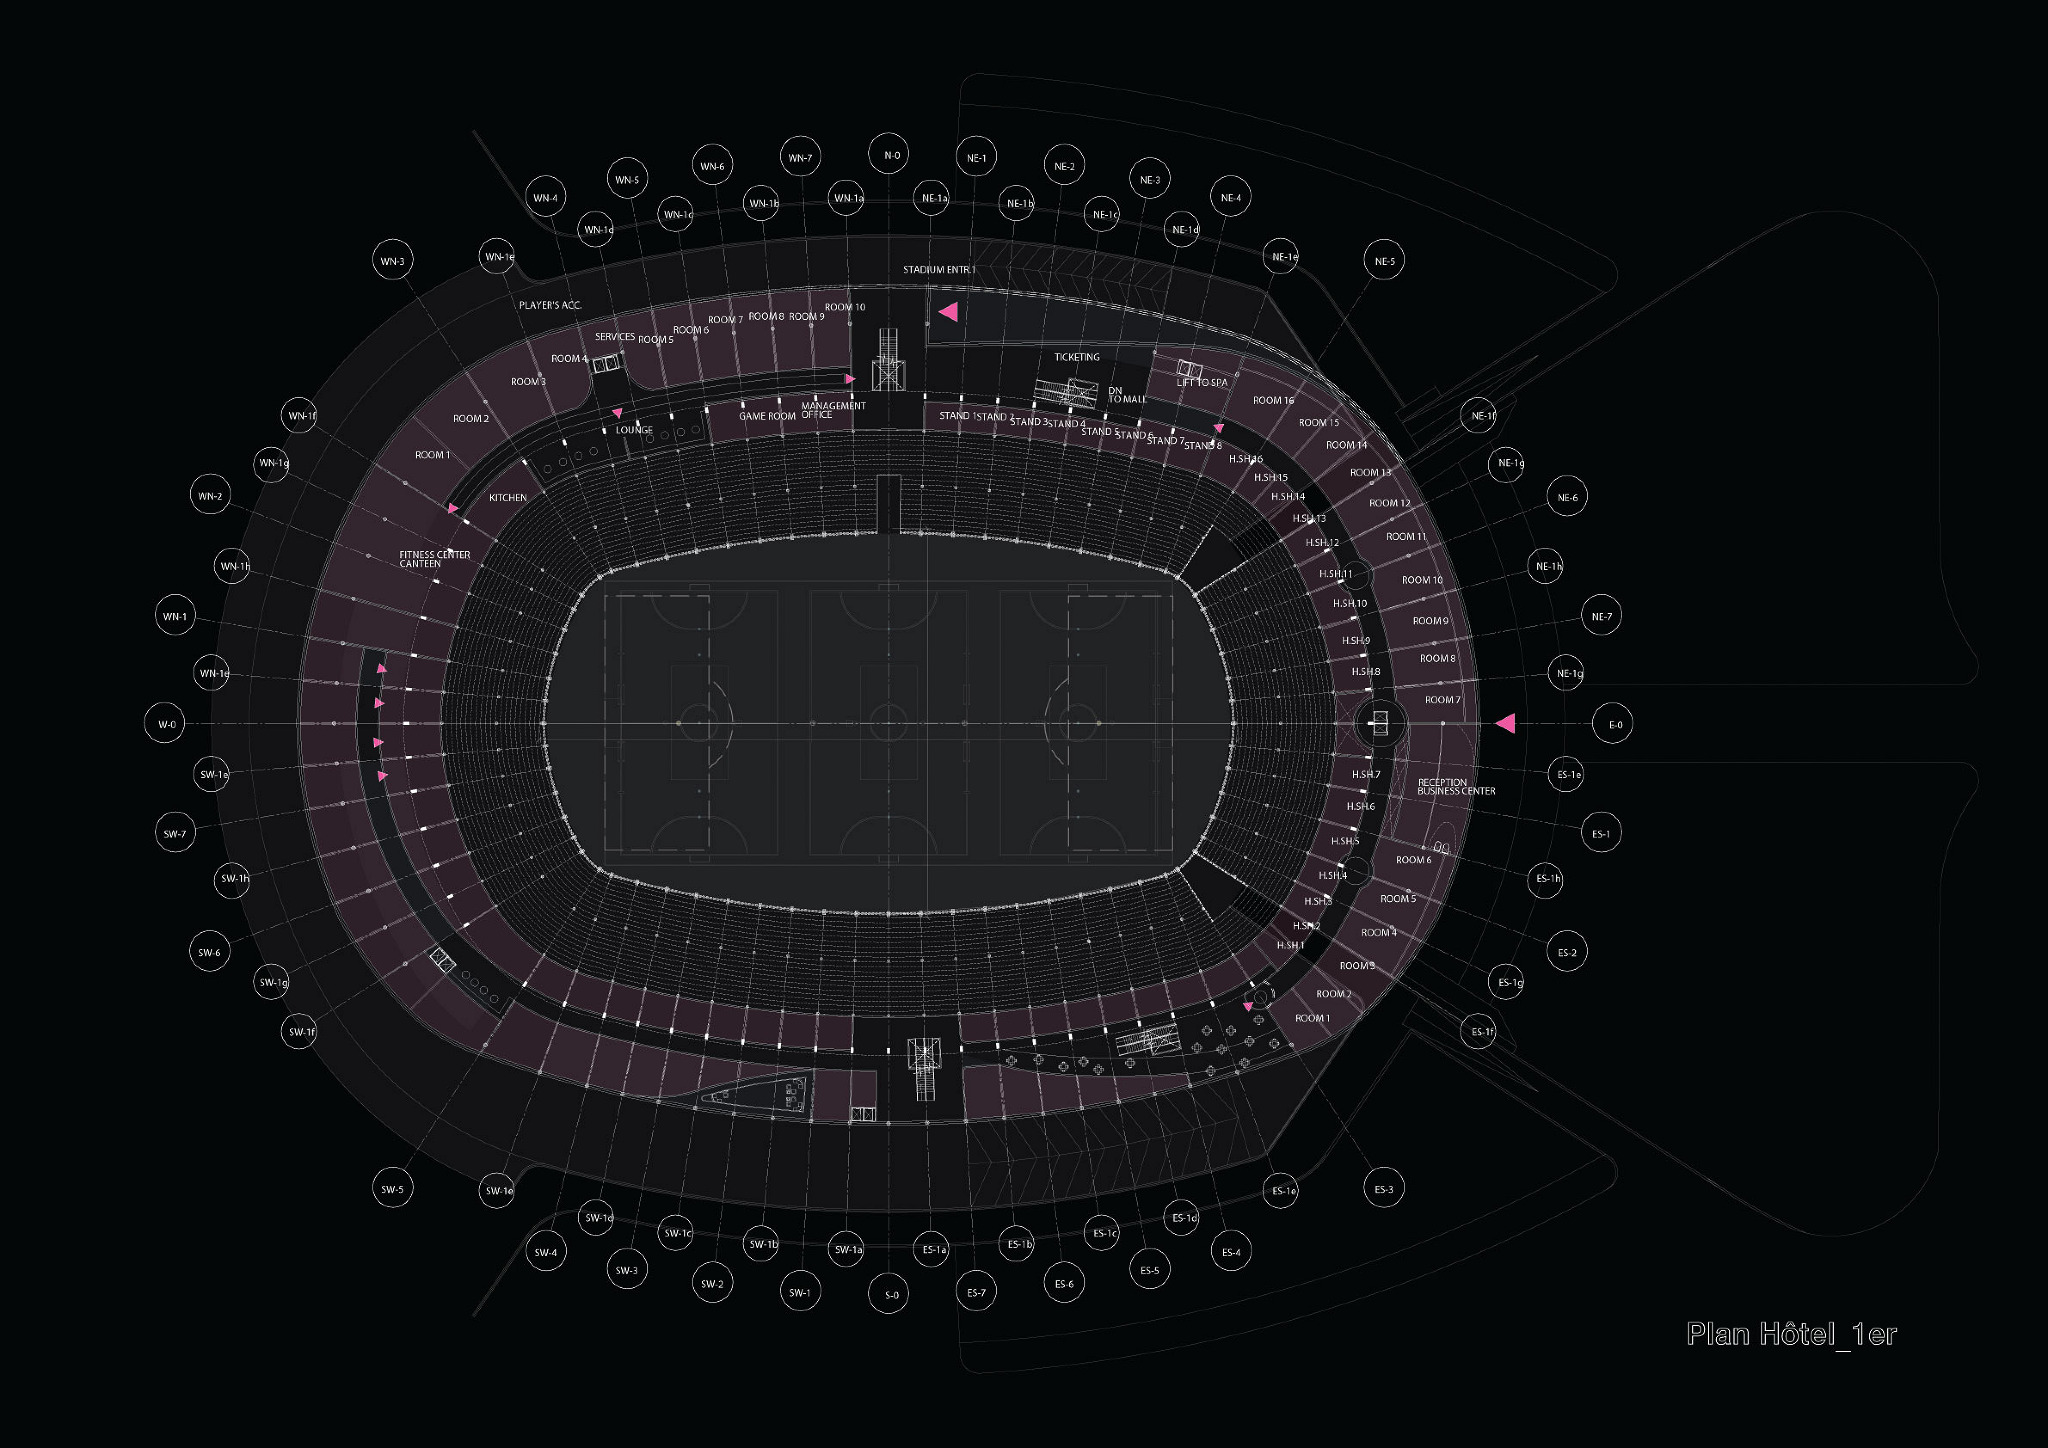The width and height of the screenshot is (2048, 1448).
Task: Click the TICKETING label
Action: pos(1076,357)
